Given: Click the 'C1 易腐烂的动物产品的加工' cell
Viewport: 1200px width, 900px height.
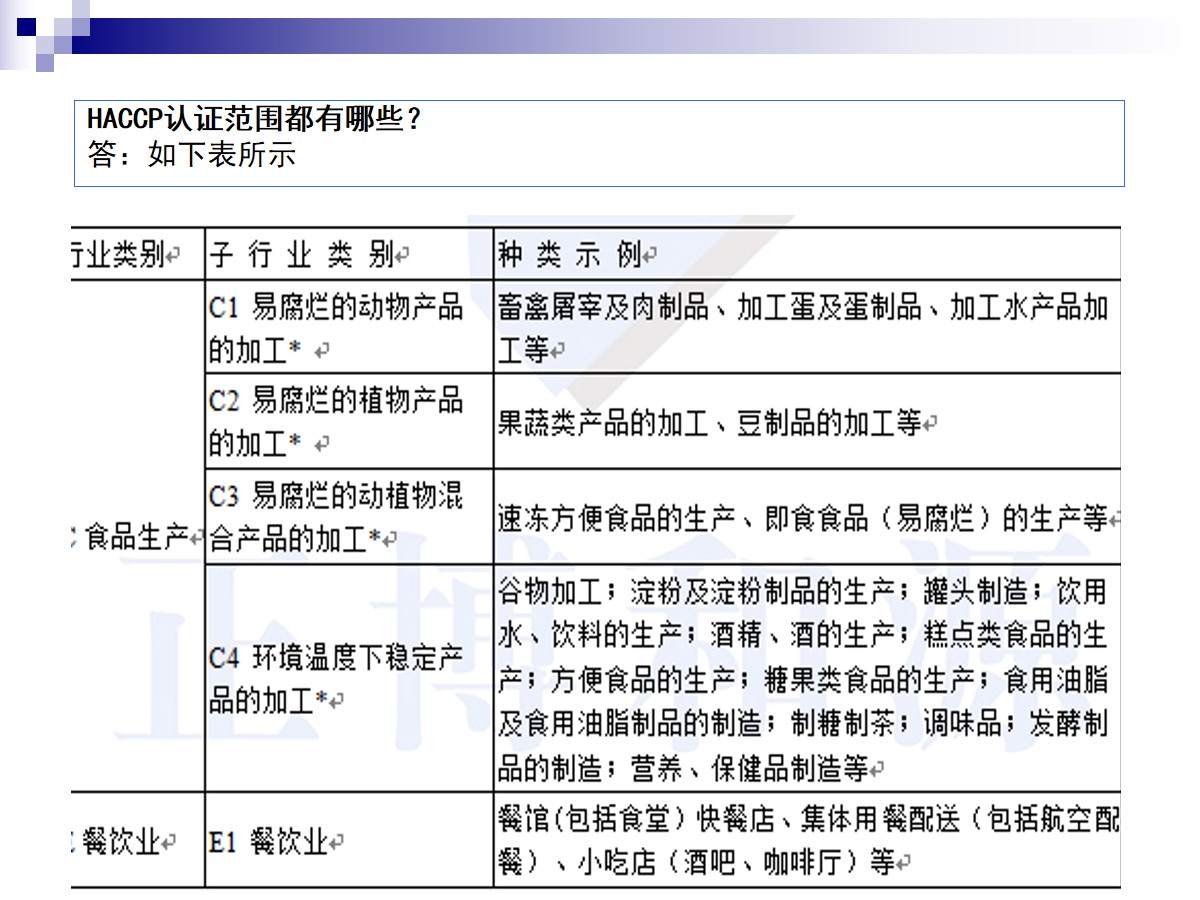Looking at the screenshot, I should [x=336, y=328].
